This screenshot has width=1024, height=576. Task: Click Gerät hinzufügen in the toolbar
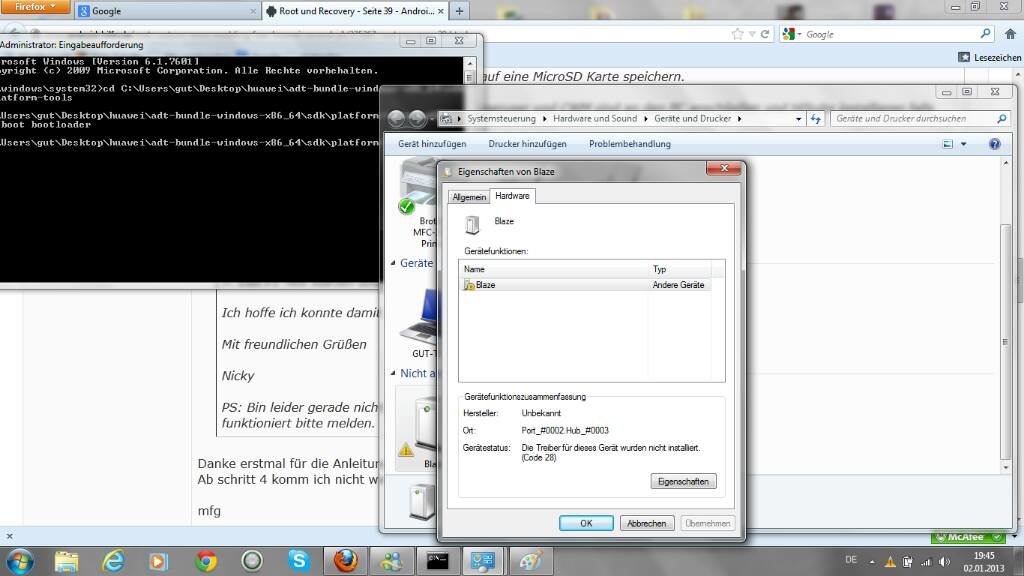tap(432, 144)
